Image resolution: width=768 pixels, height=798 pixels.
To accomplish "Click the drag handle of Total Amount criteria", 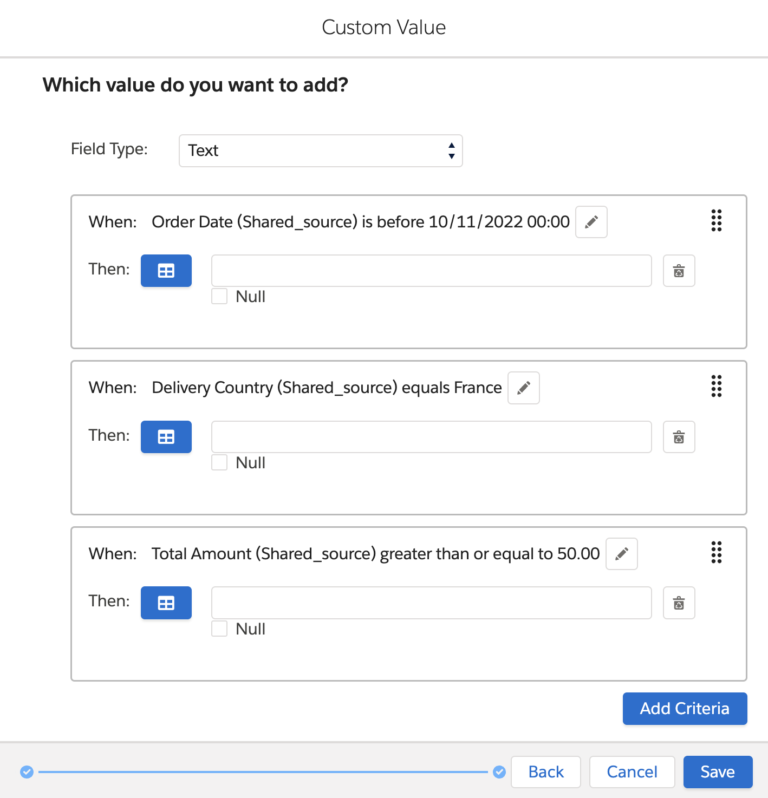I will pyautogui.click(x=716, y=553).
